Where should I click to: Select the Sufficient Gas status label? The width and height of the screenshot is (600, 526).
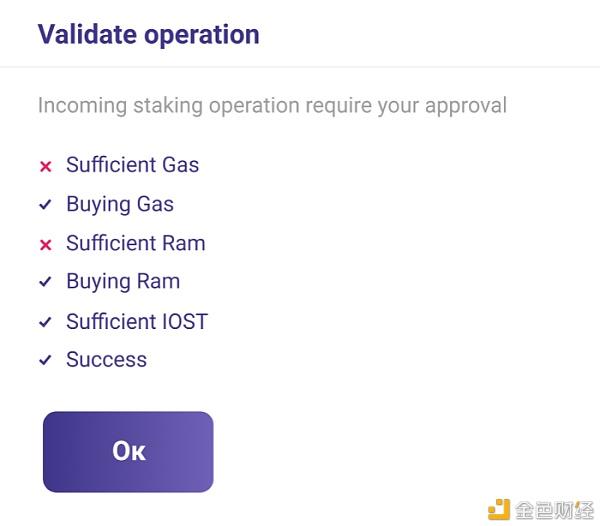[132, 165]
